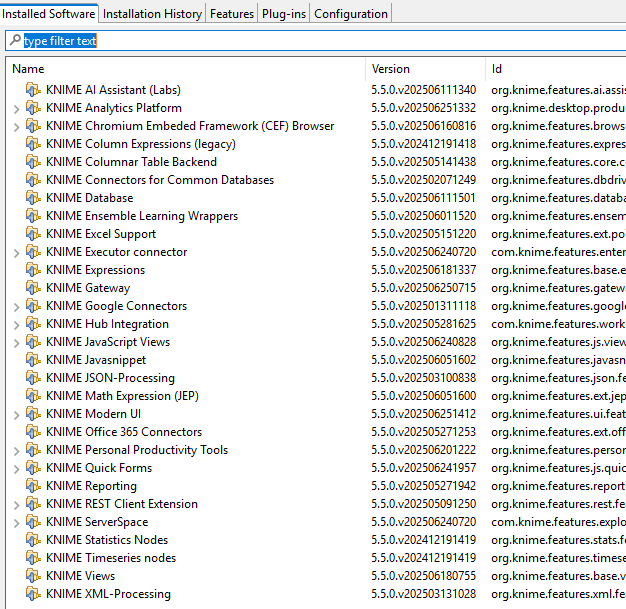Open the Features tab
Screen dimensions: 626x609
coord(232,14)
